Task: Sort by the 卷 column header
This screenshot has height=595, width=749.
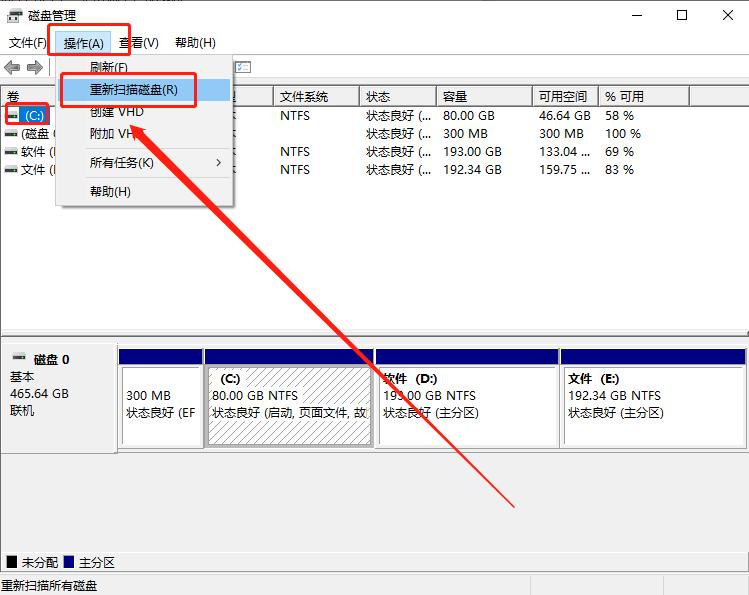Action: [29, 96]
